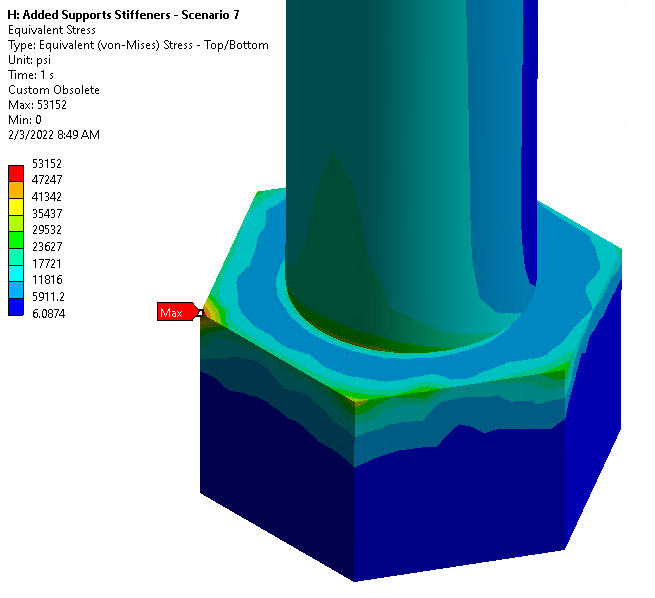
Task: Click legend value 35437
Action: tap(47, 213)
